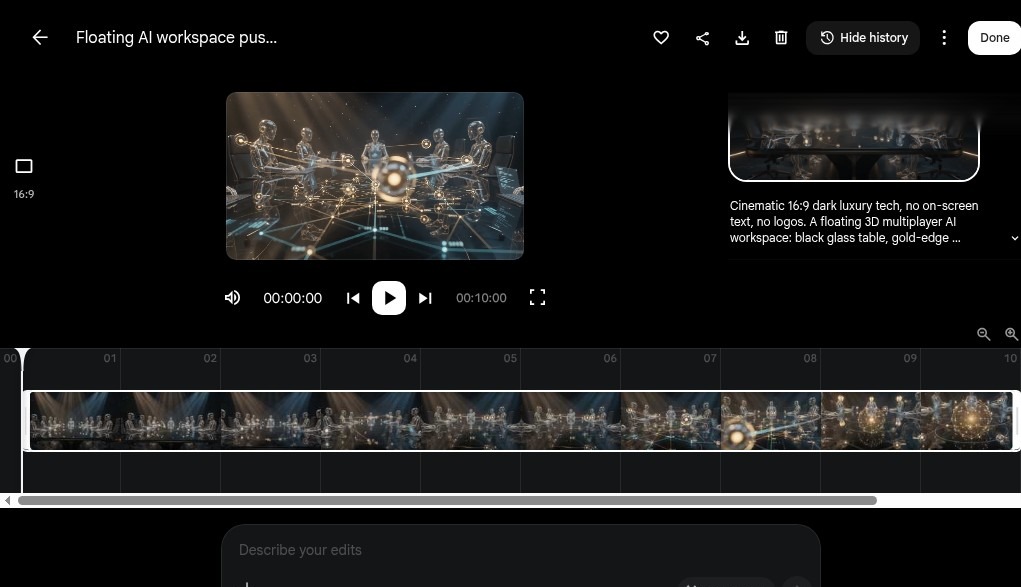Expand the prompt description chevron
1021x587 pixels.
[x=1014, y=238]
